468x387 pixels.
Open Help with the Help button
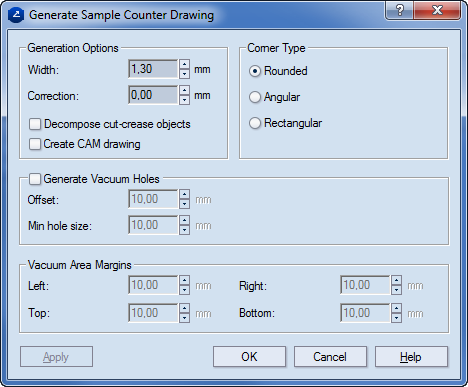point(411,357)
